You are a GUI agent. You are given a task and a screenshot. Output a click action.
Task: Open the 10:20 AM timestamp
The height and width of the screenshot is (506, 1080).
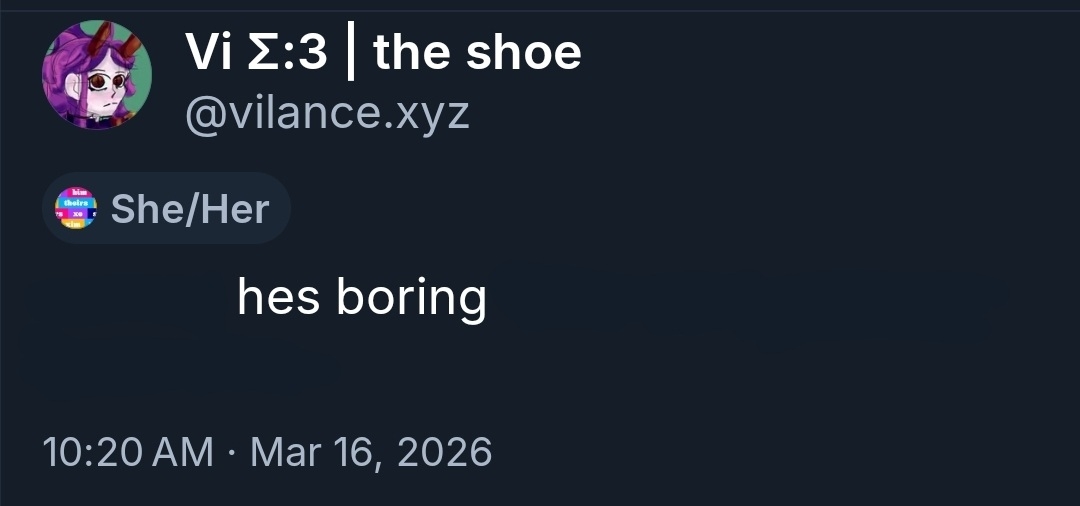click(x=129, y=452)
